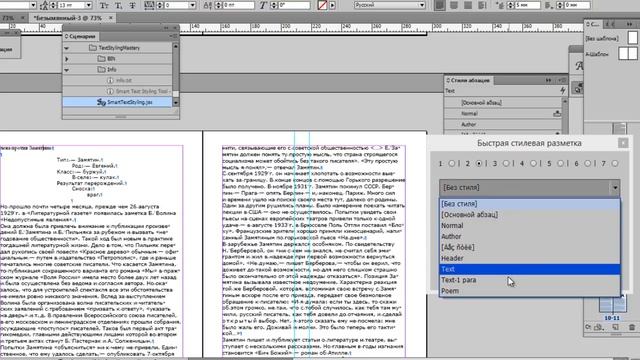This screenshot has width=640, height=360.
Task: Open the Paragraph Styles panel flyout menu
Action: [562, 80]
